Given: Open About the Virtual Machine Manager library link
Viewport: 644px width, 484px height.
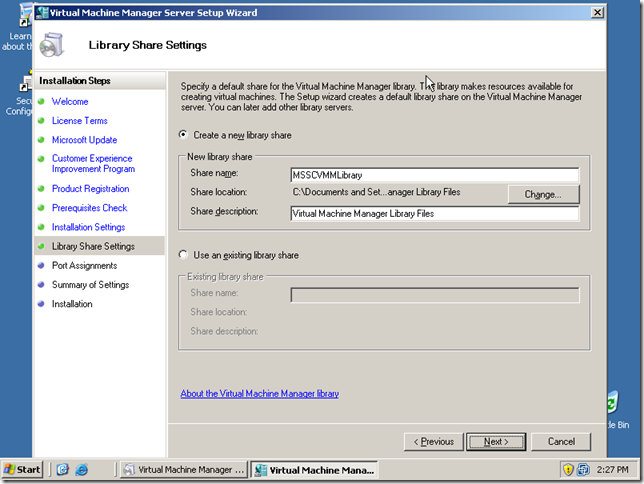Looking at the screenshot, I should pos(260,394).
